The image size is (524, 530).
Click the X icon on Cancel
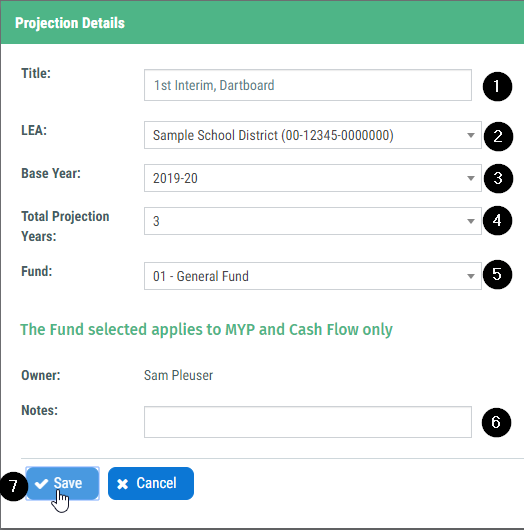[x=122, y=484]
